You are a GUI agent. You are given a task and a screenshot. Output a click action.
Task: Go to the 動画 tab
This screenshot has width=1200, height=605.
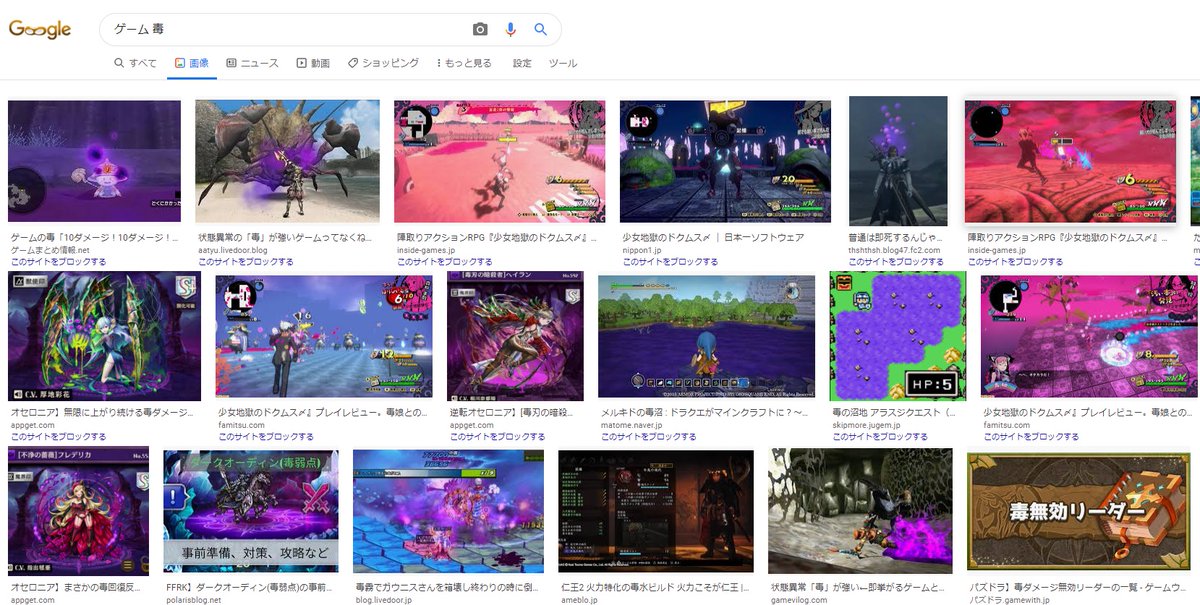(313, 63)
